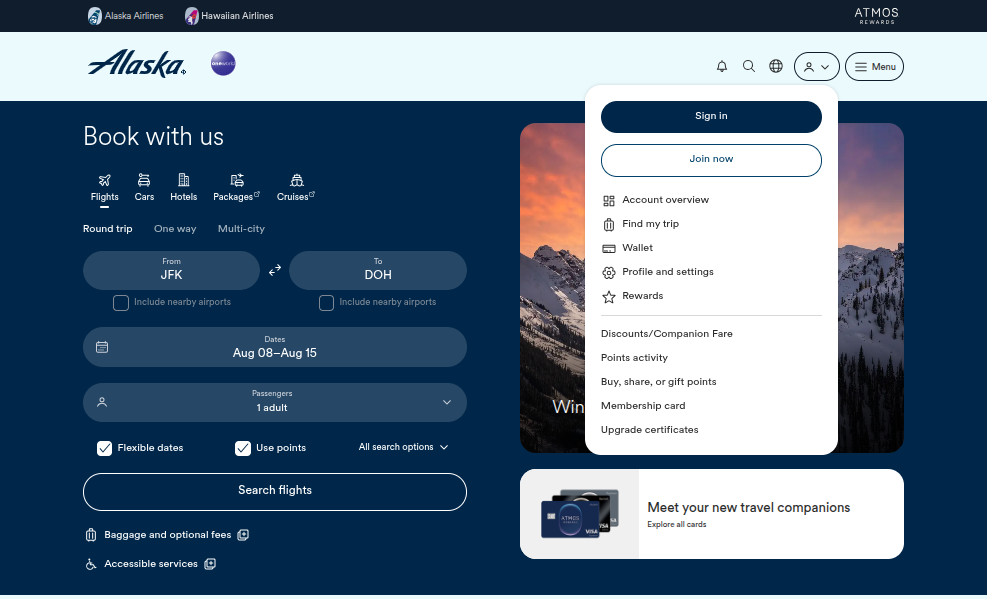Open Points activity link
987x599 pixels.
point(634,357)
